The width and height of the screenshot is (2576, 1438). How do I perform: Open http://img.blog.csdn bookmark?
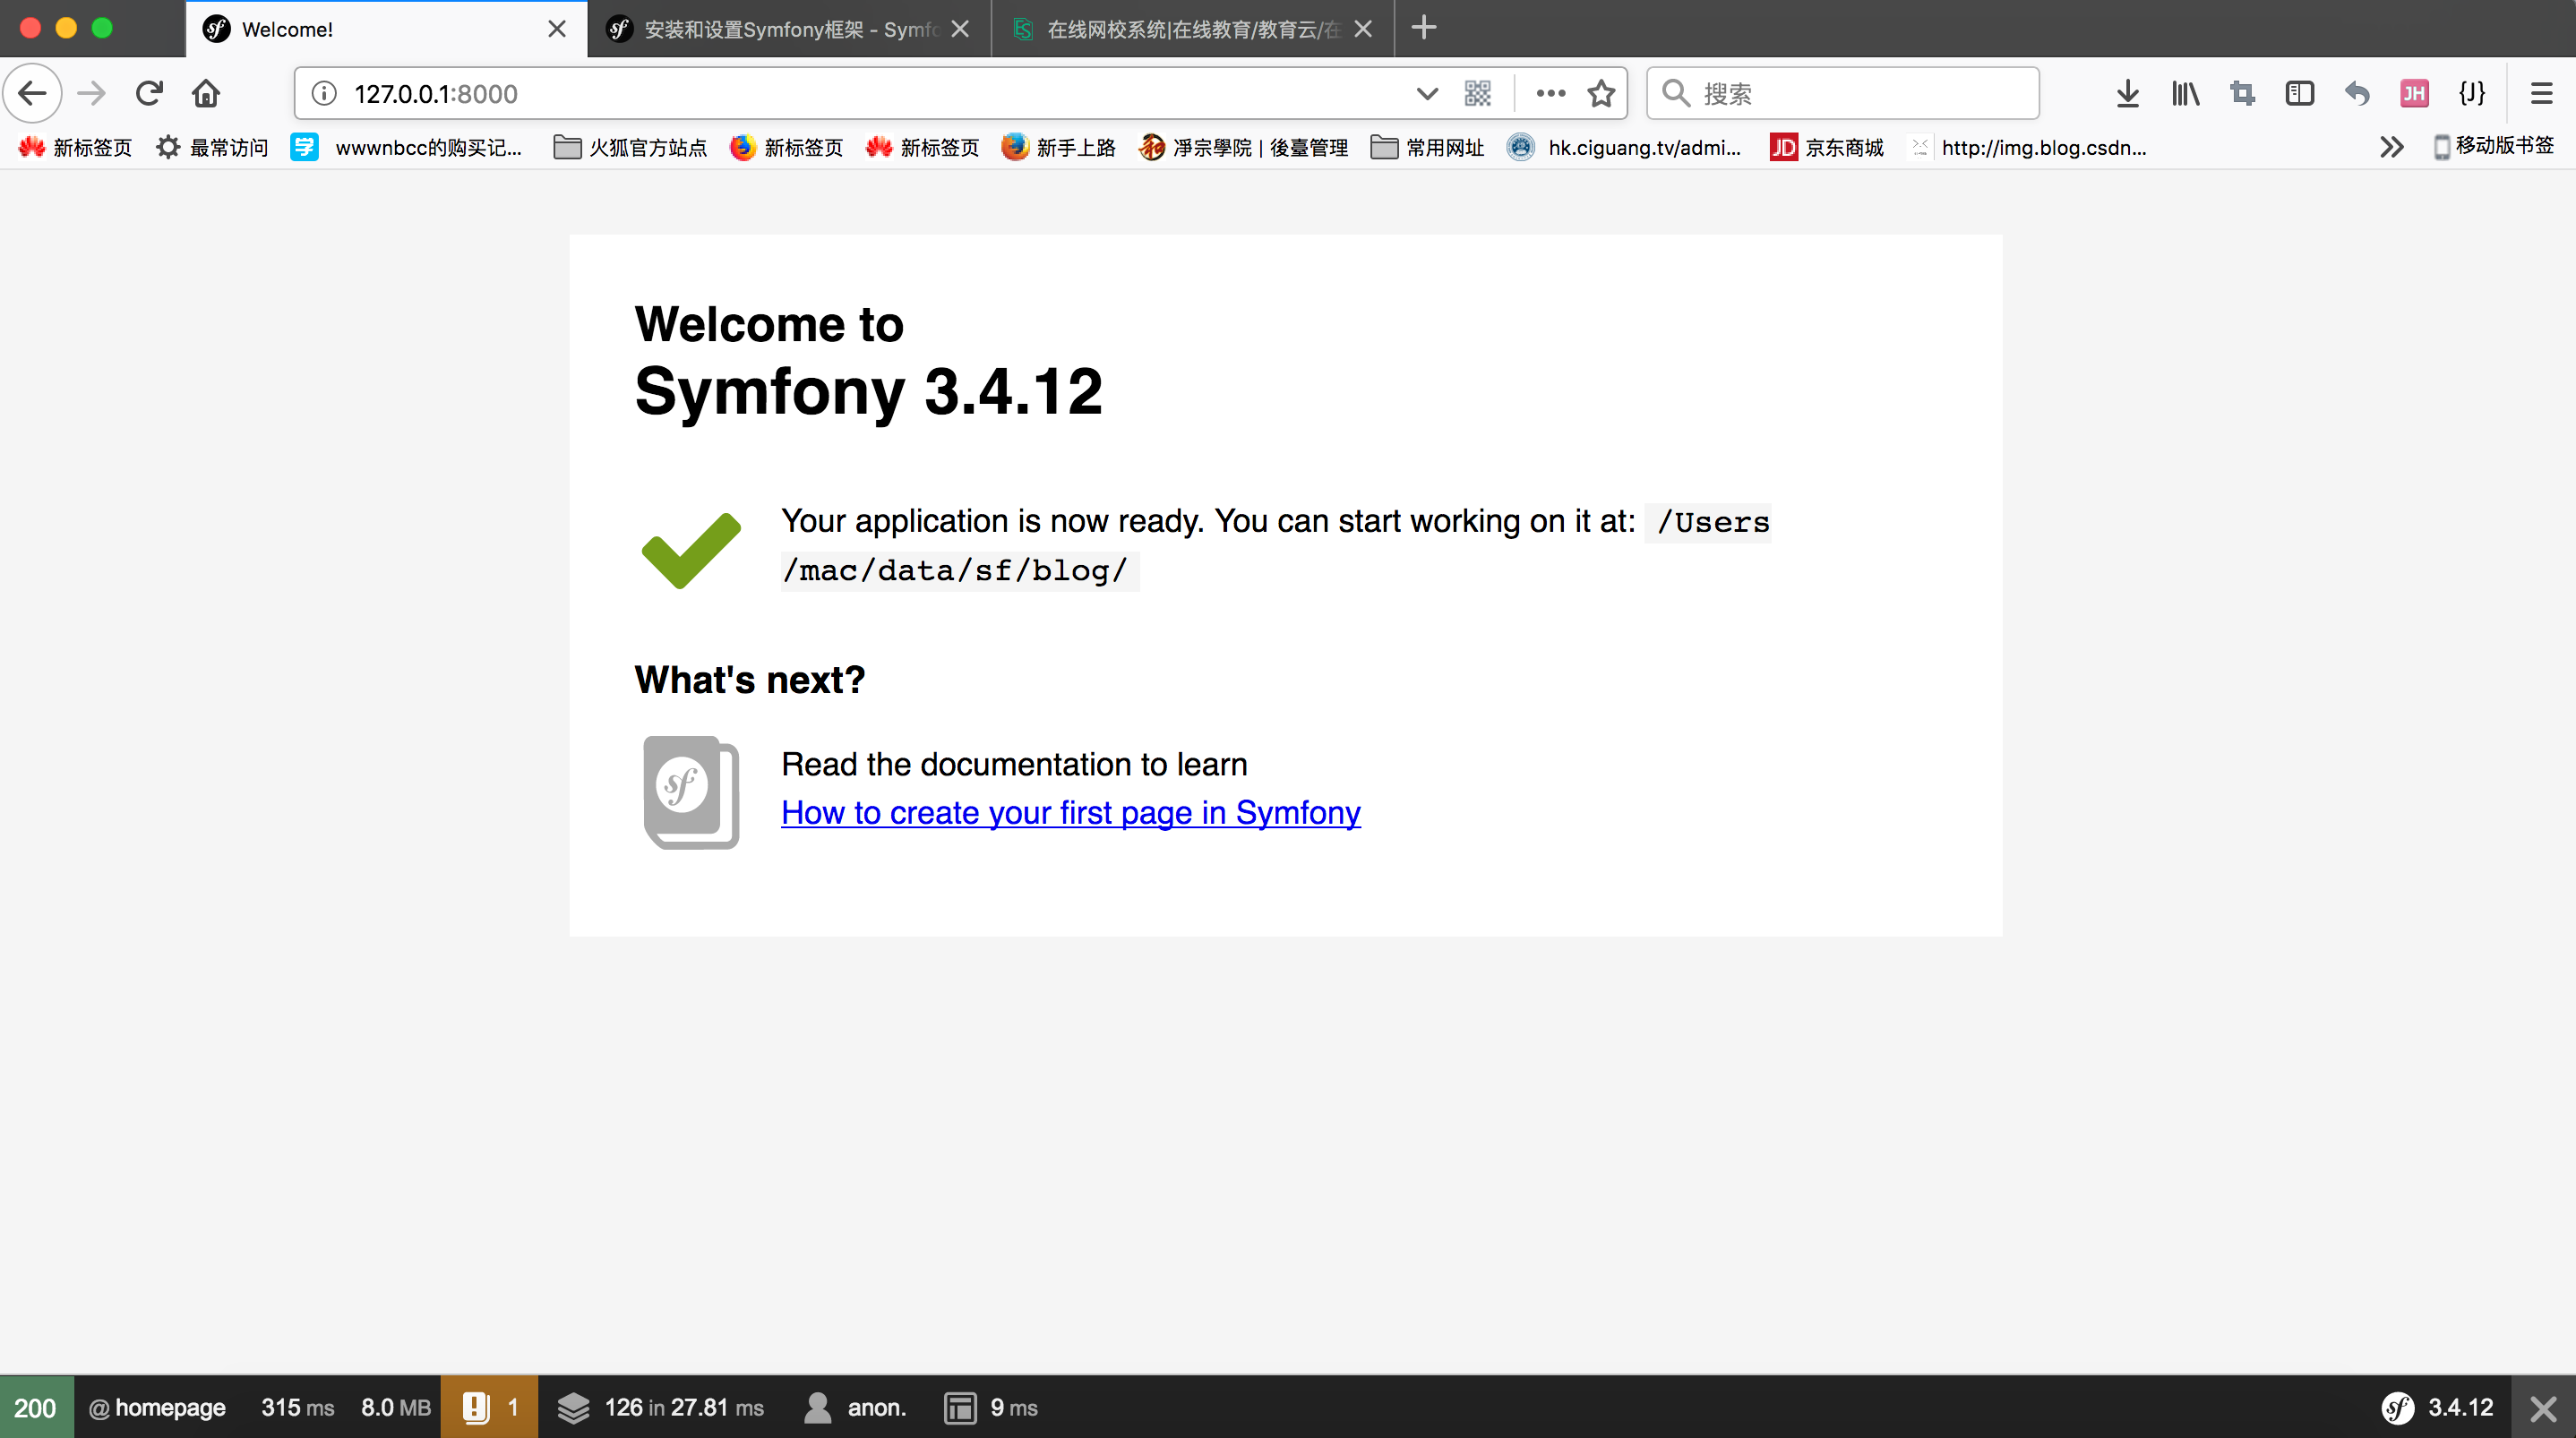pyautogui.click(x=2028, y=148)
